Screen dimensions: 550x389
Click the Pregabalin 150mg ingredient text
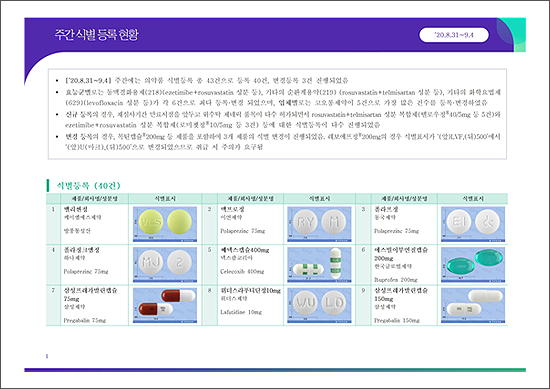point(397,320)
